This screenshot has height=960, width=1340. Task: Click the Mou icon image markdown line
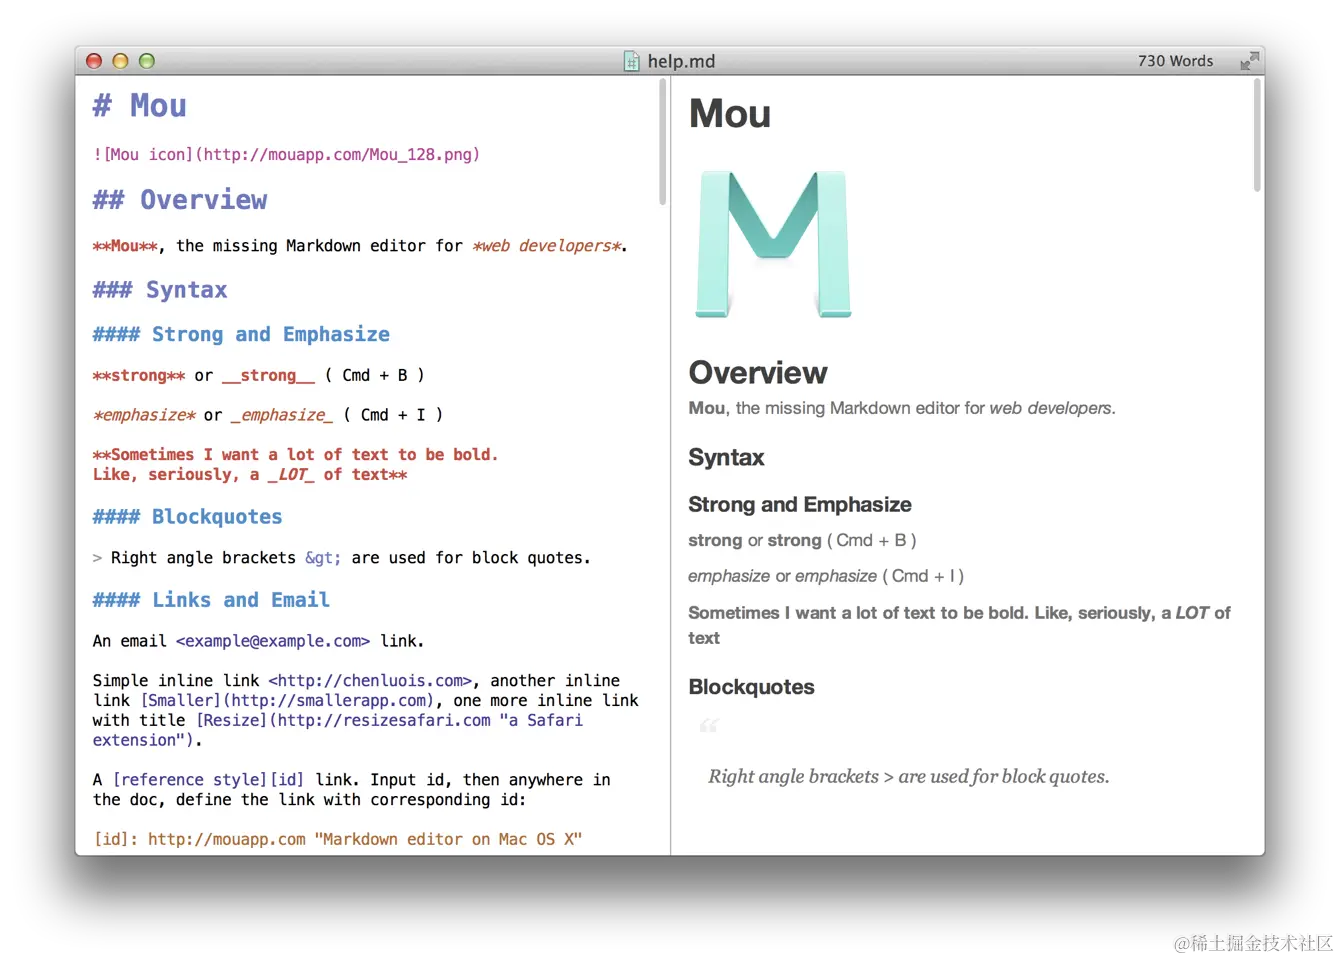[x=286, y=154]
